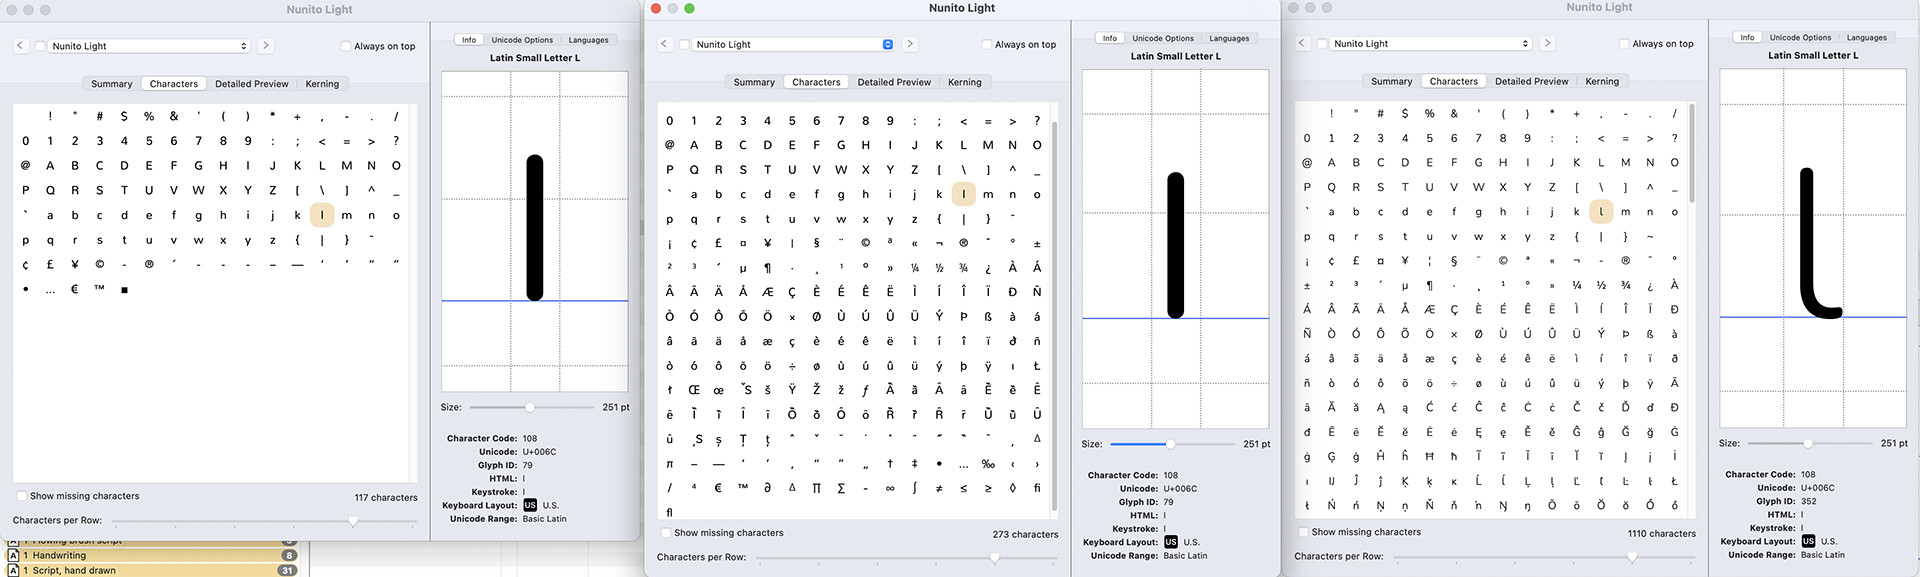Open Unicode Options tab in right window
This screenshot has height=577, width=1920.
tap(1800, 37)
